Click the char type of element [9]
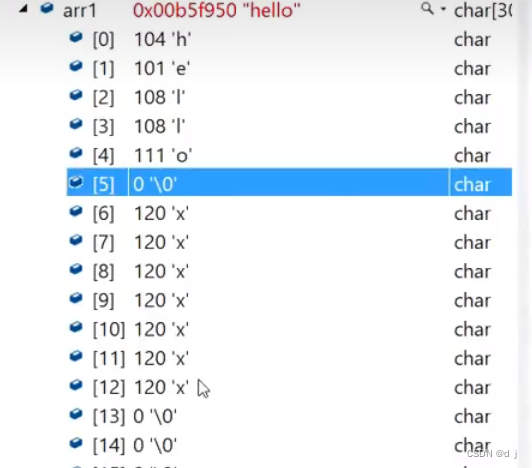The image size is (532, 468). (472, 301)
